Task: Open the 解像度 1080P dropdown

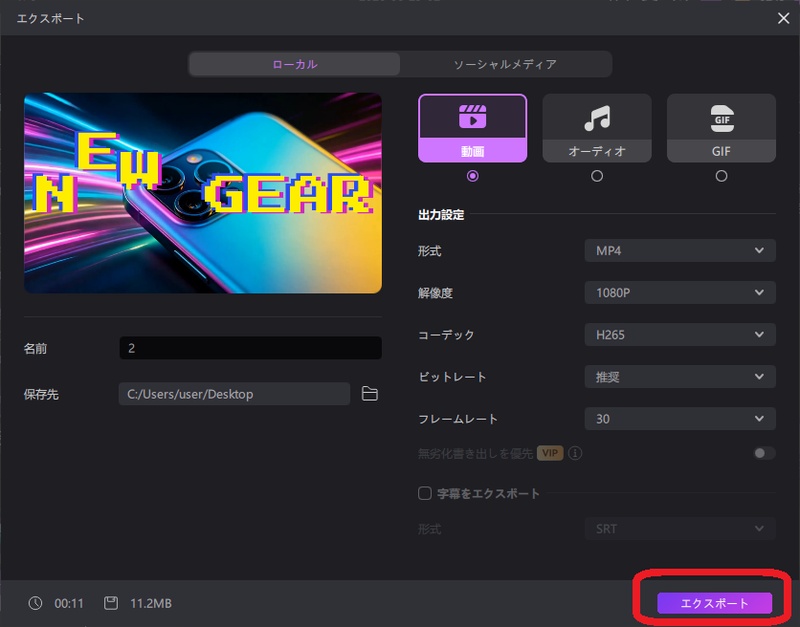Action: (x=680, y=293)
